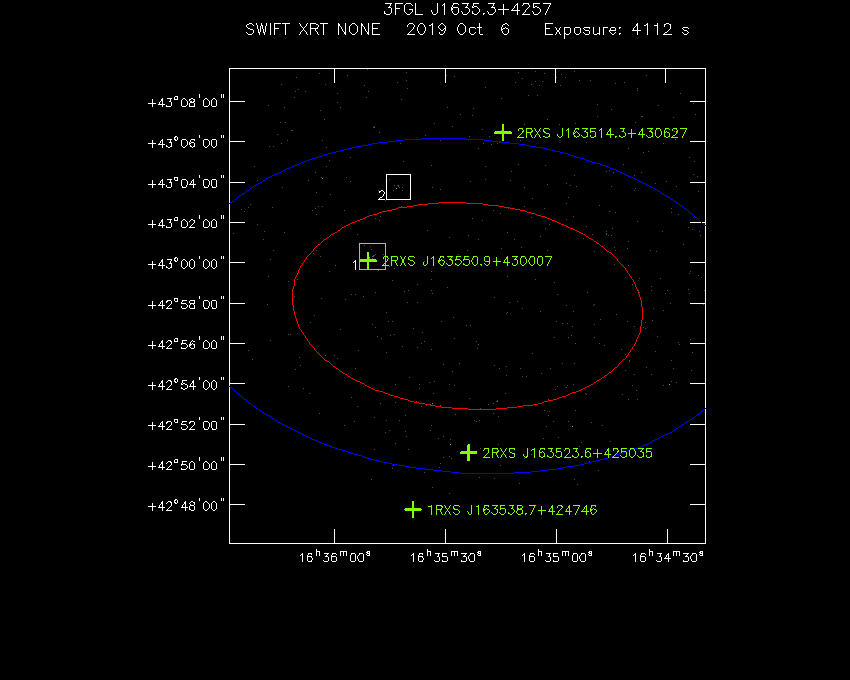Click declination label +42°54'00"
Screen dimensions: 850x680
(186, 384)
